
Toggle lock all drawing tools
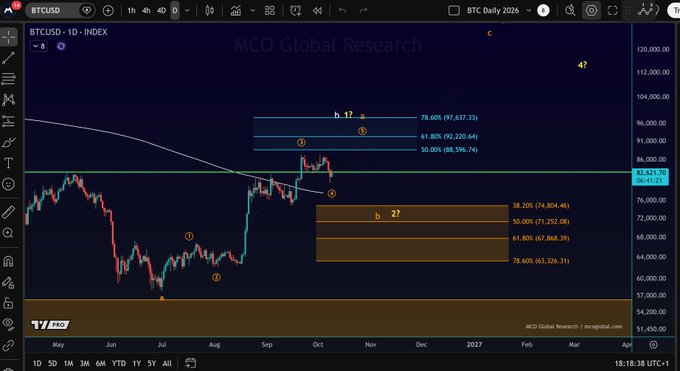(9, 303)
